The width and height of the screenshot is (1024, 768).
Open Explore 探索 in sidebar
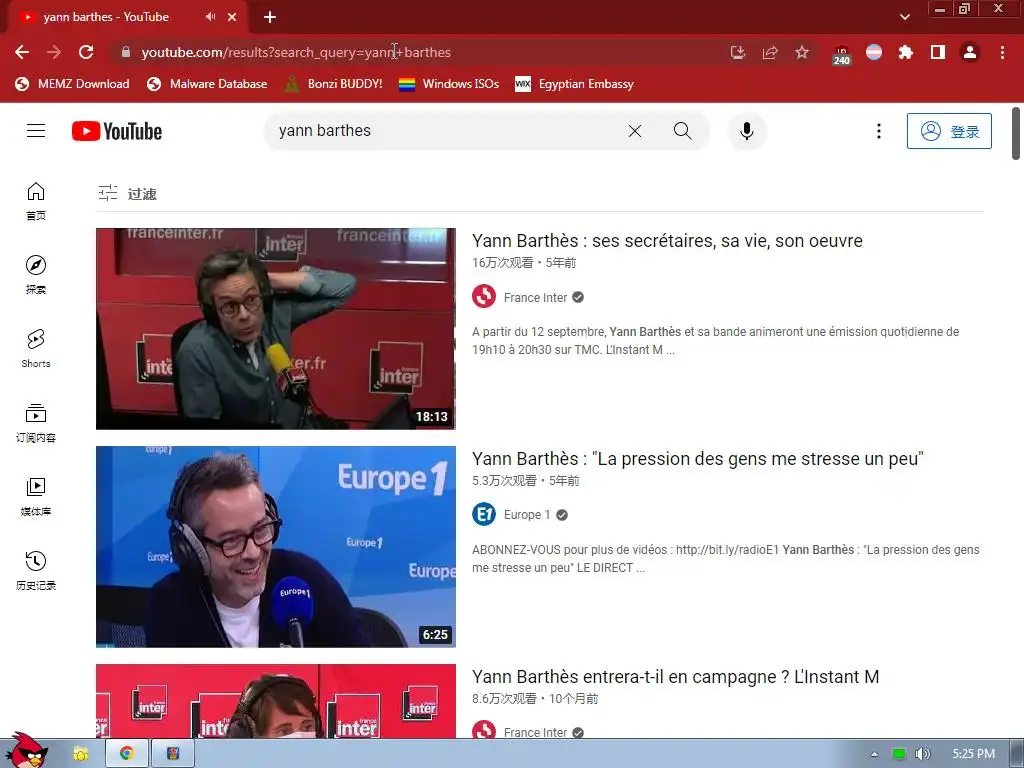point(36,275)
